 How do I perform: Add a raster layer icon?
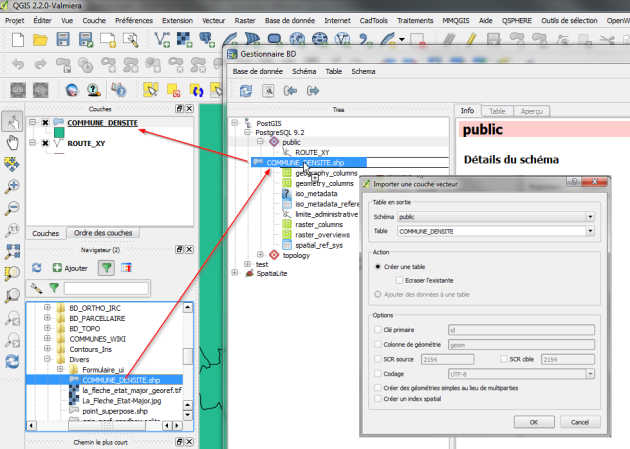pyautogui.click(x=184, y=39)
